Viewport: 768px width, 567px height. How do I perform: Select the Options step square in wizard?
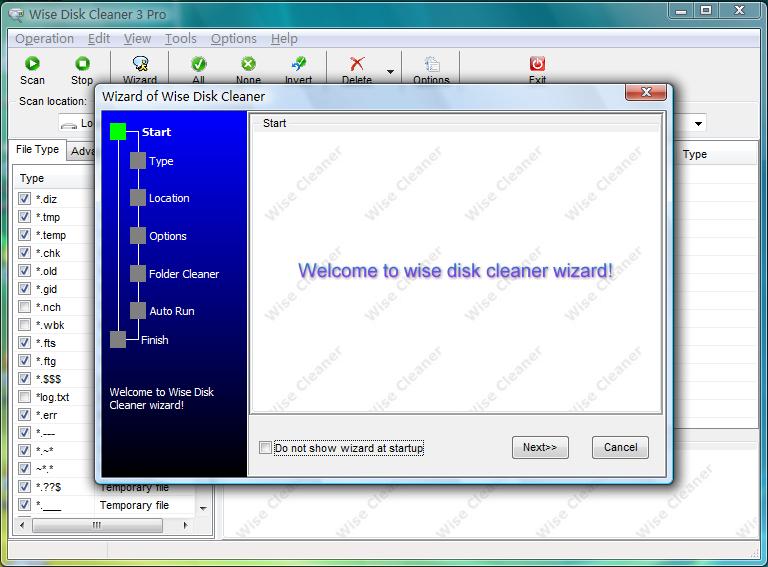tap(138, 236)
